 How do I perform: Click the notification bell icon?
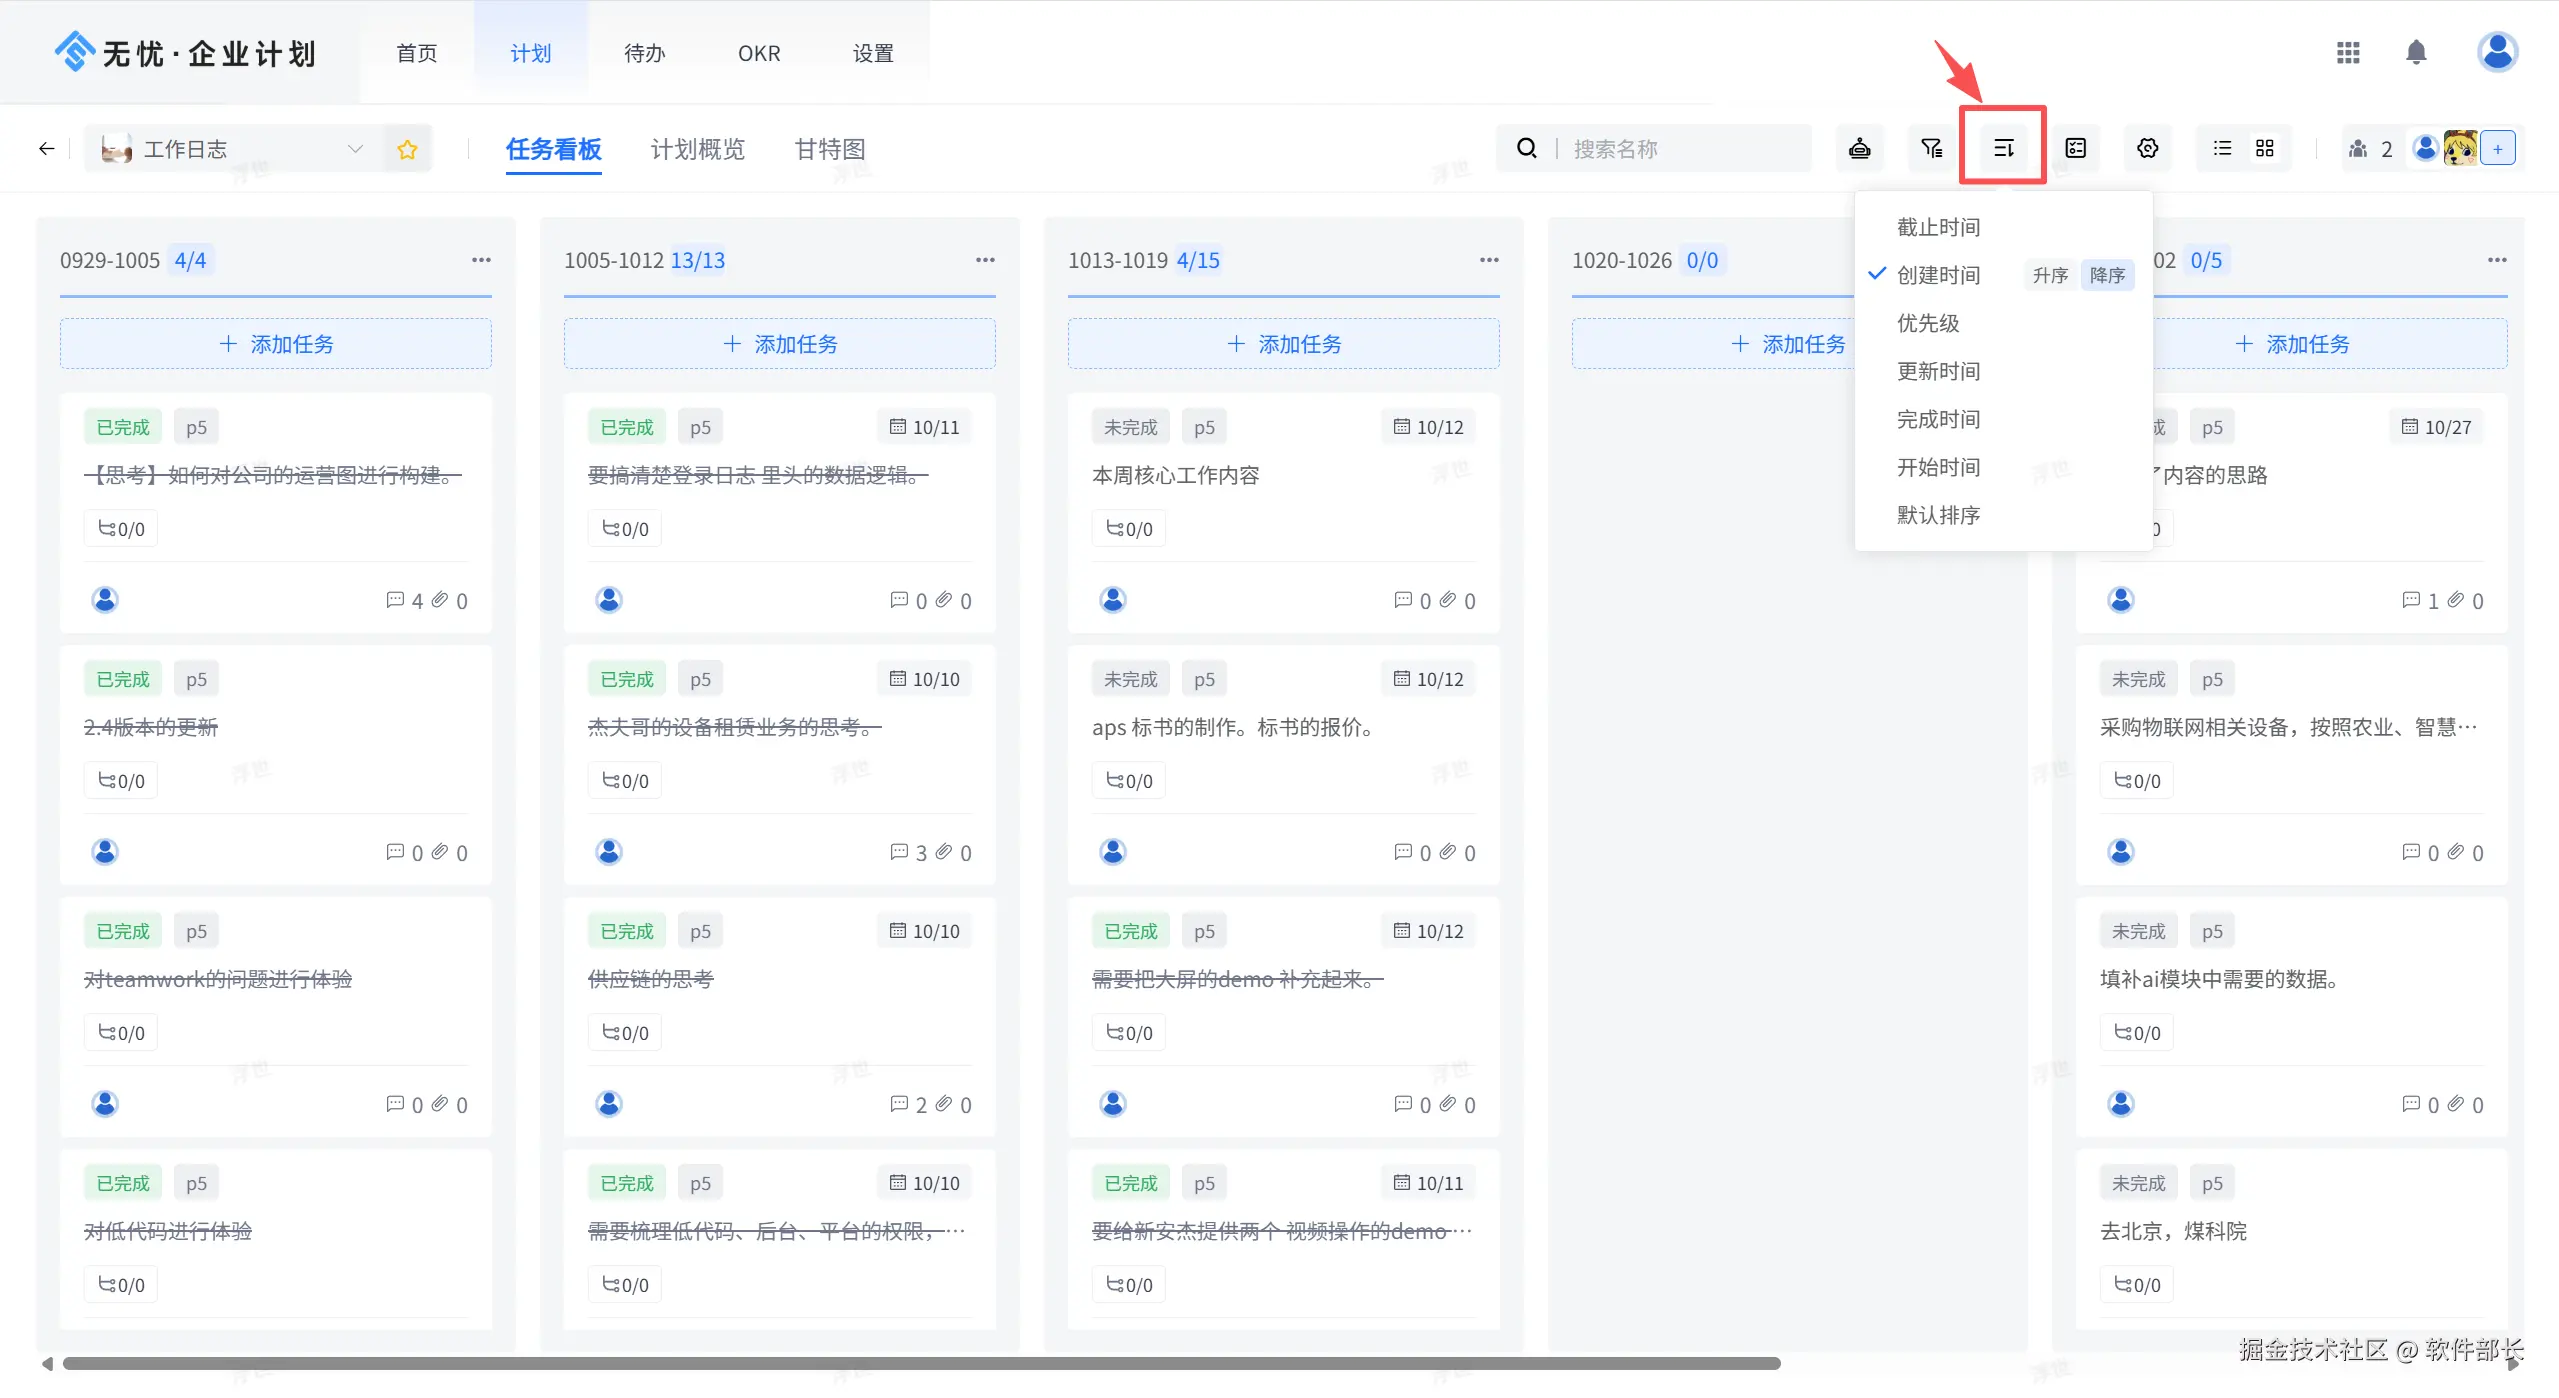click(x=2415, y=52)
